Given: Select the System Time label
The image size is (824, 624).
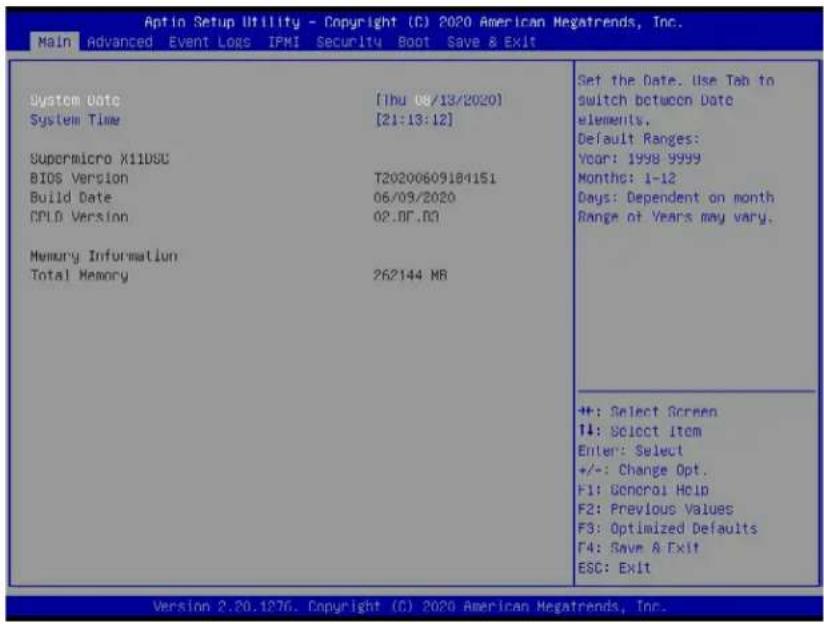Looking at the screenshot, I should click(x=75, y=120).
